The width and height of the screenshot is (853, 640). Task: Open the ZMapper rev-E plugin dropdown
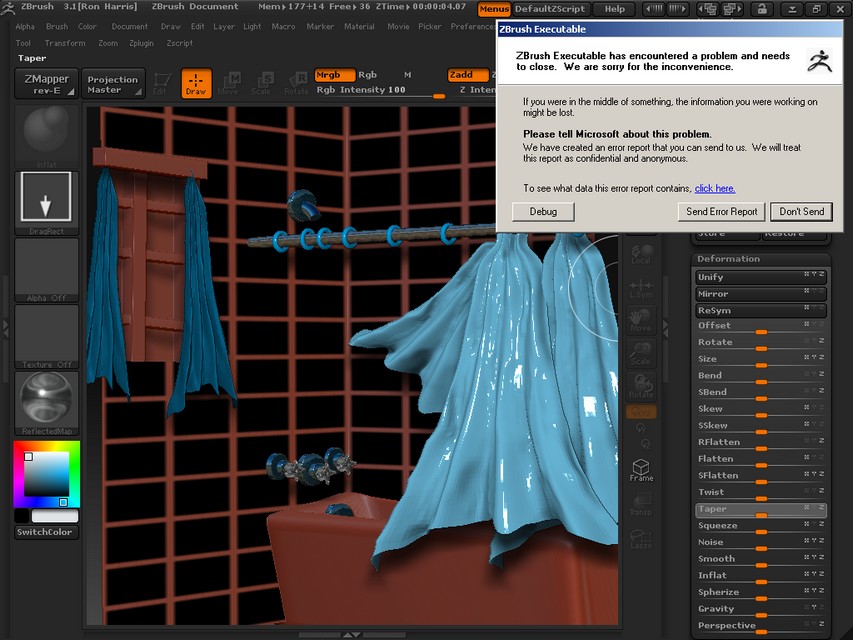pos(47,84)
